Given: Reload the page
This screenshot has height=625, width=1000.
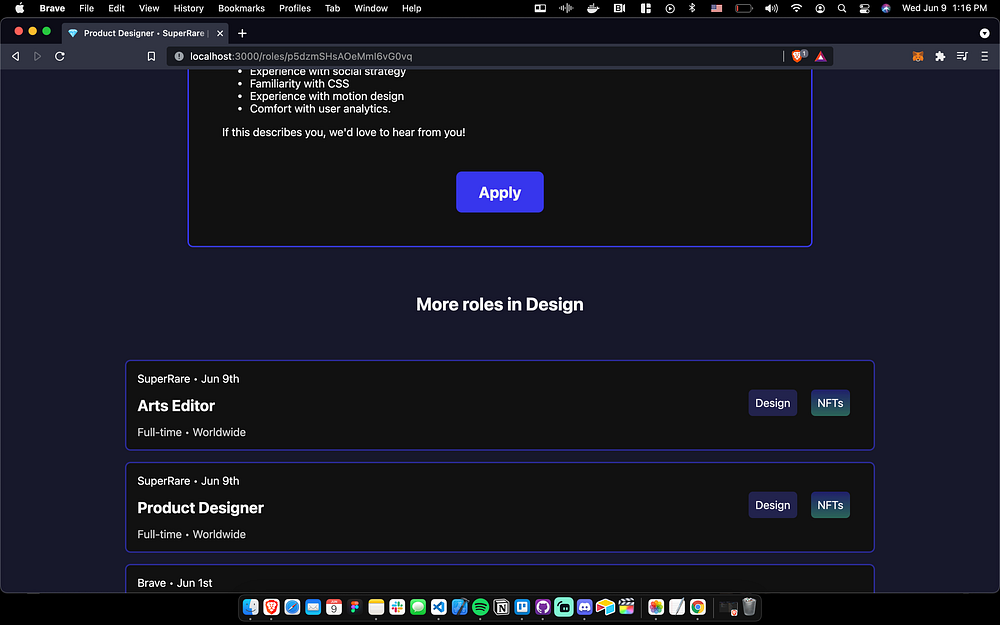Looking at the screenshot, I should tap(60, 56).
